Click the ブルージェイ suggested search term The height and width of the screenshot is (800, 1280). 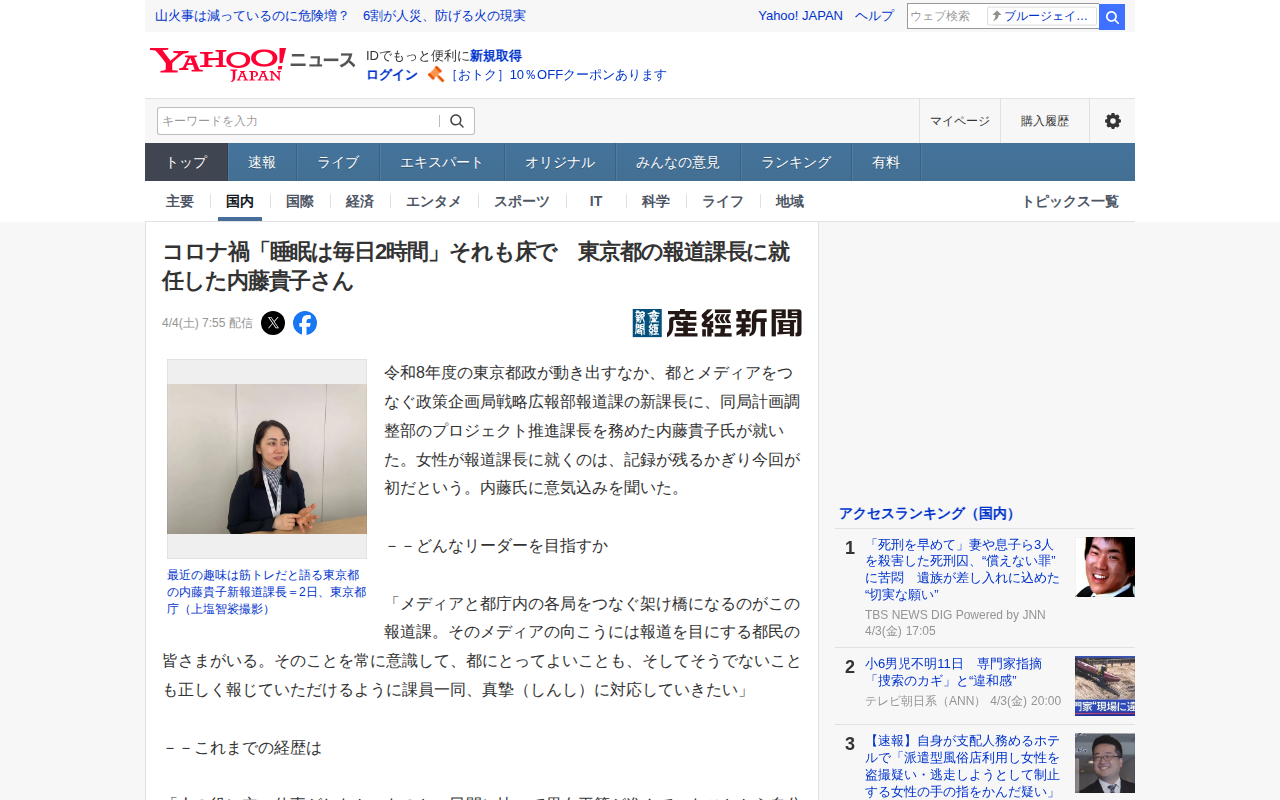(x=1042, y=16)
